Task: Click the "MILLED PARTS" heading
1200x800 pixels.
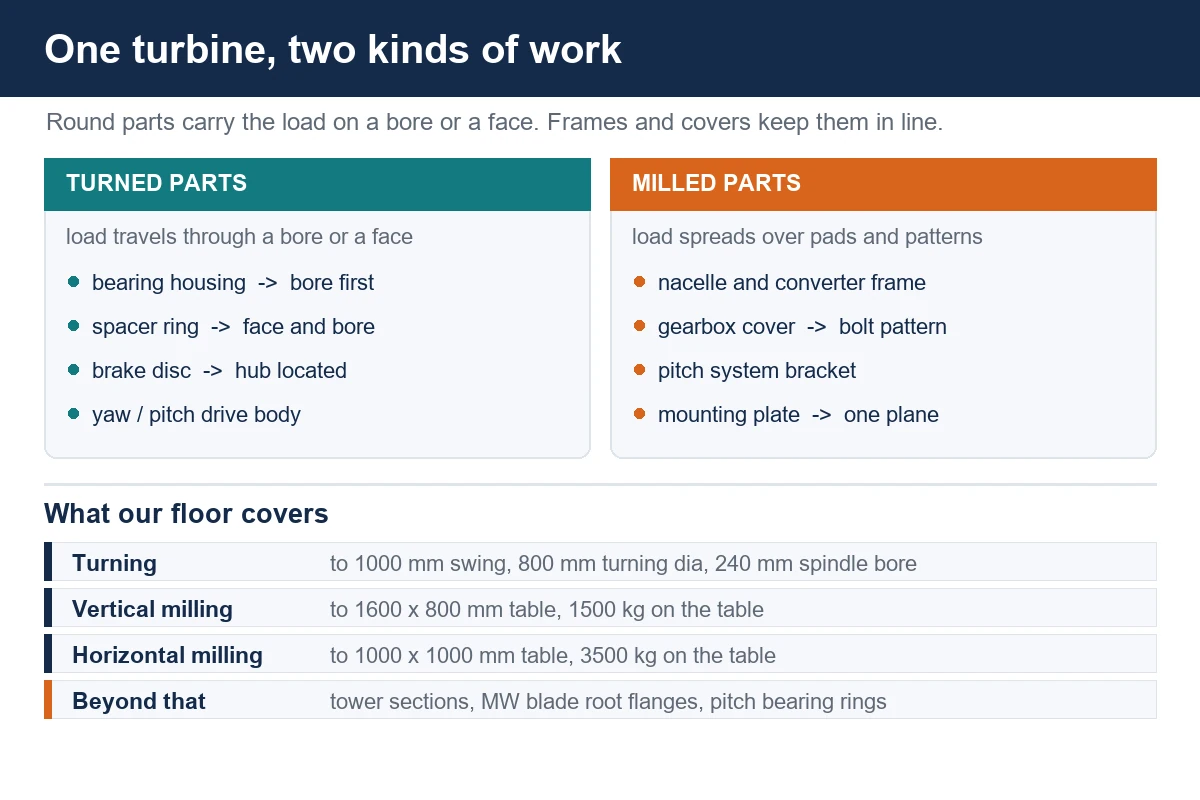Action: 716,183
